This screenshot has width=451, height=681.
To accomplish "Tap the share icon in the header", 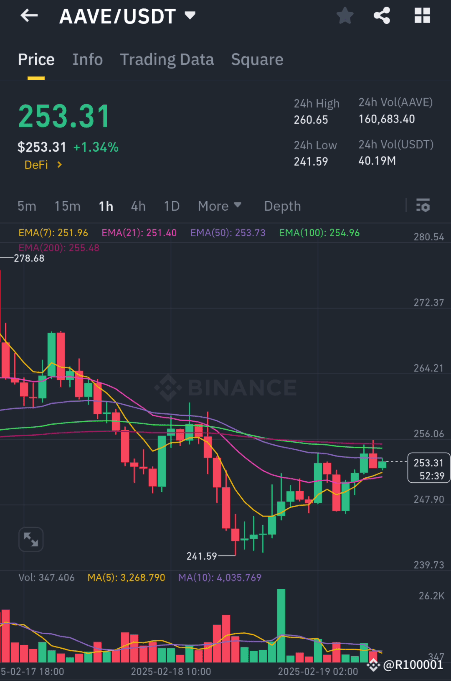I will (382, 16).
